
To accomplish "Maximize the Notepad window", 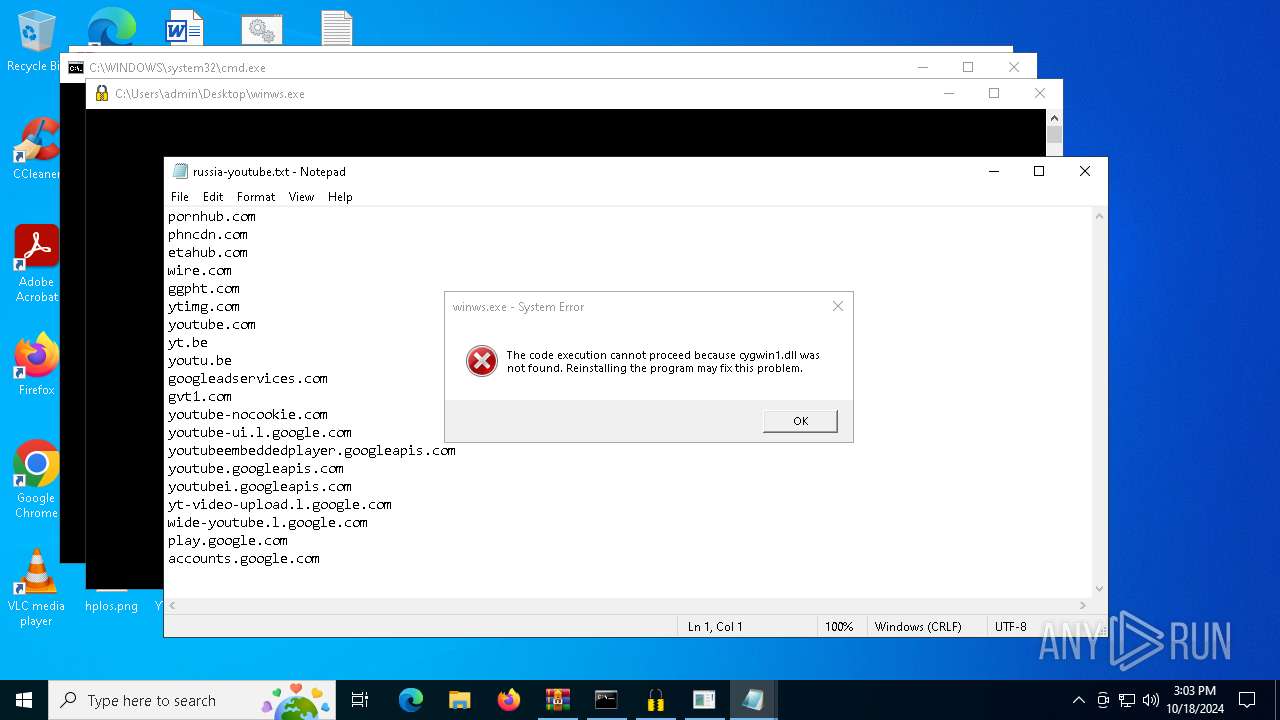I will pos(1039,171).
